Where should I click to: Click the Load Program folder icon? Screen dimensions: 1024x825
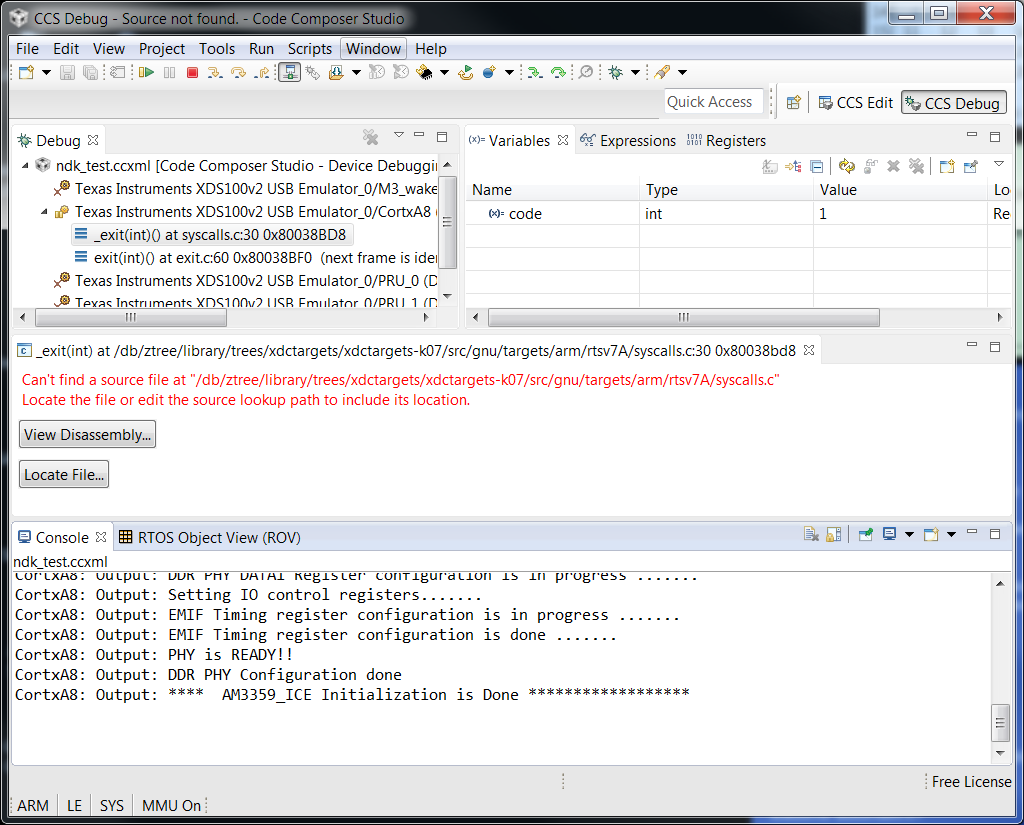336,72
